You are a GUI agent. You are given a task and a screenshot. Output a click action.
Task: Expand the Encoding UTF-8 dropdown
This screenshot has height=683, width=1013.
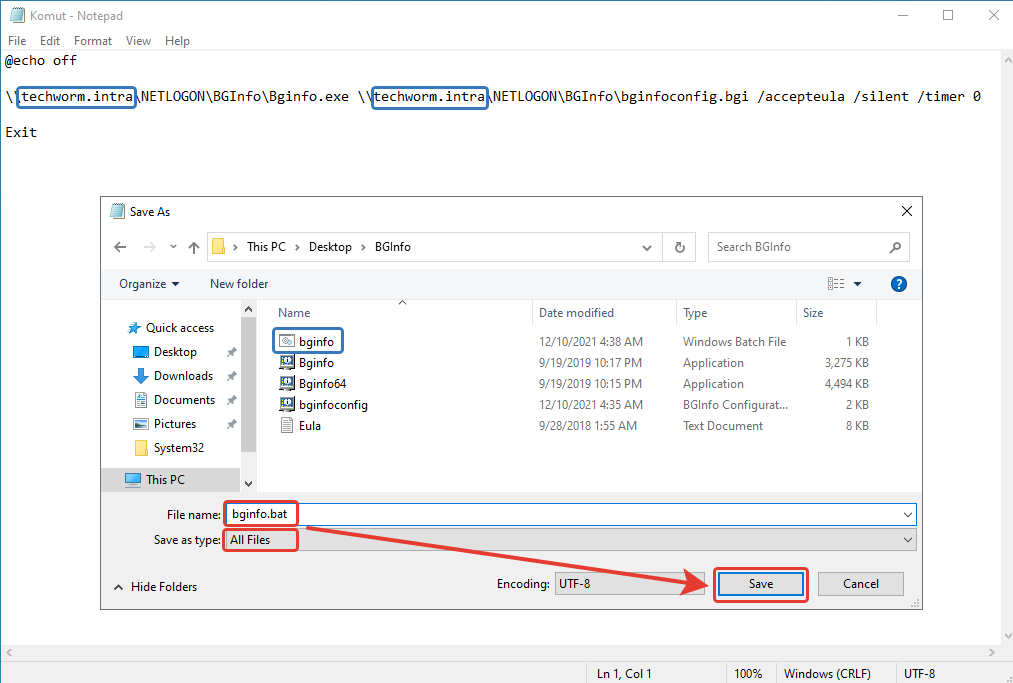629,584
